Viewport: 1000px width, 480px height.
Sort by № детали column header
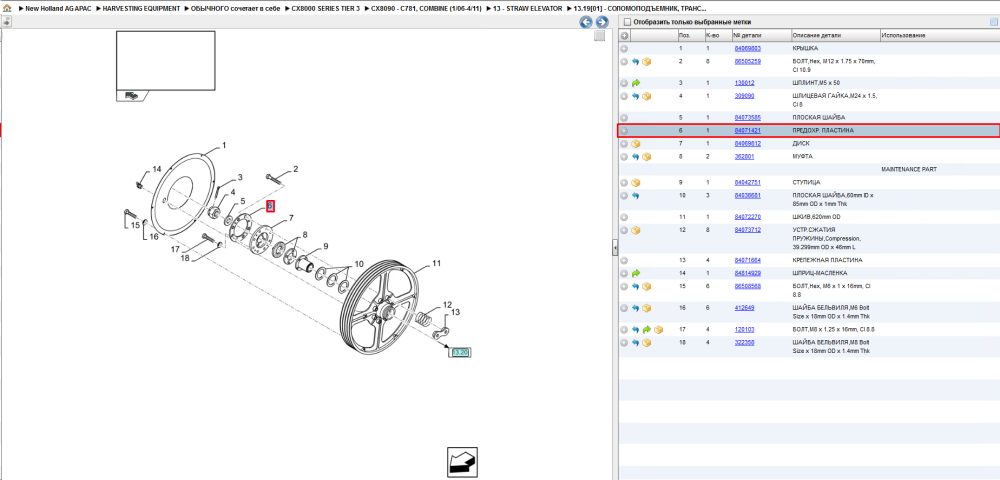pos(761,36)
